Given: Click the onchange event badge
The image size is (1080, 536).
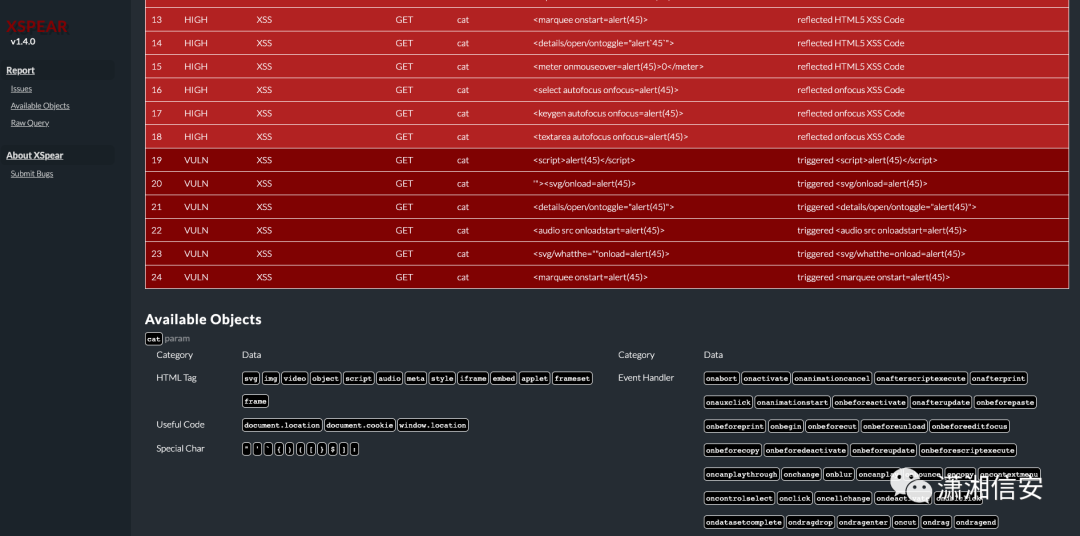Looking at the screenshot, I should (x=802, y=475).
